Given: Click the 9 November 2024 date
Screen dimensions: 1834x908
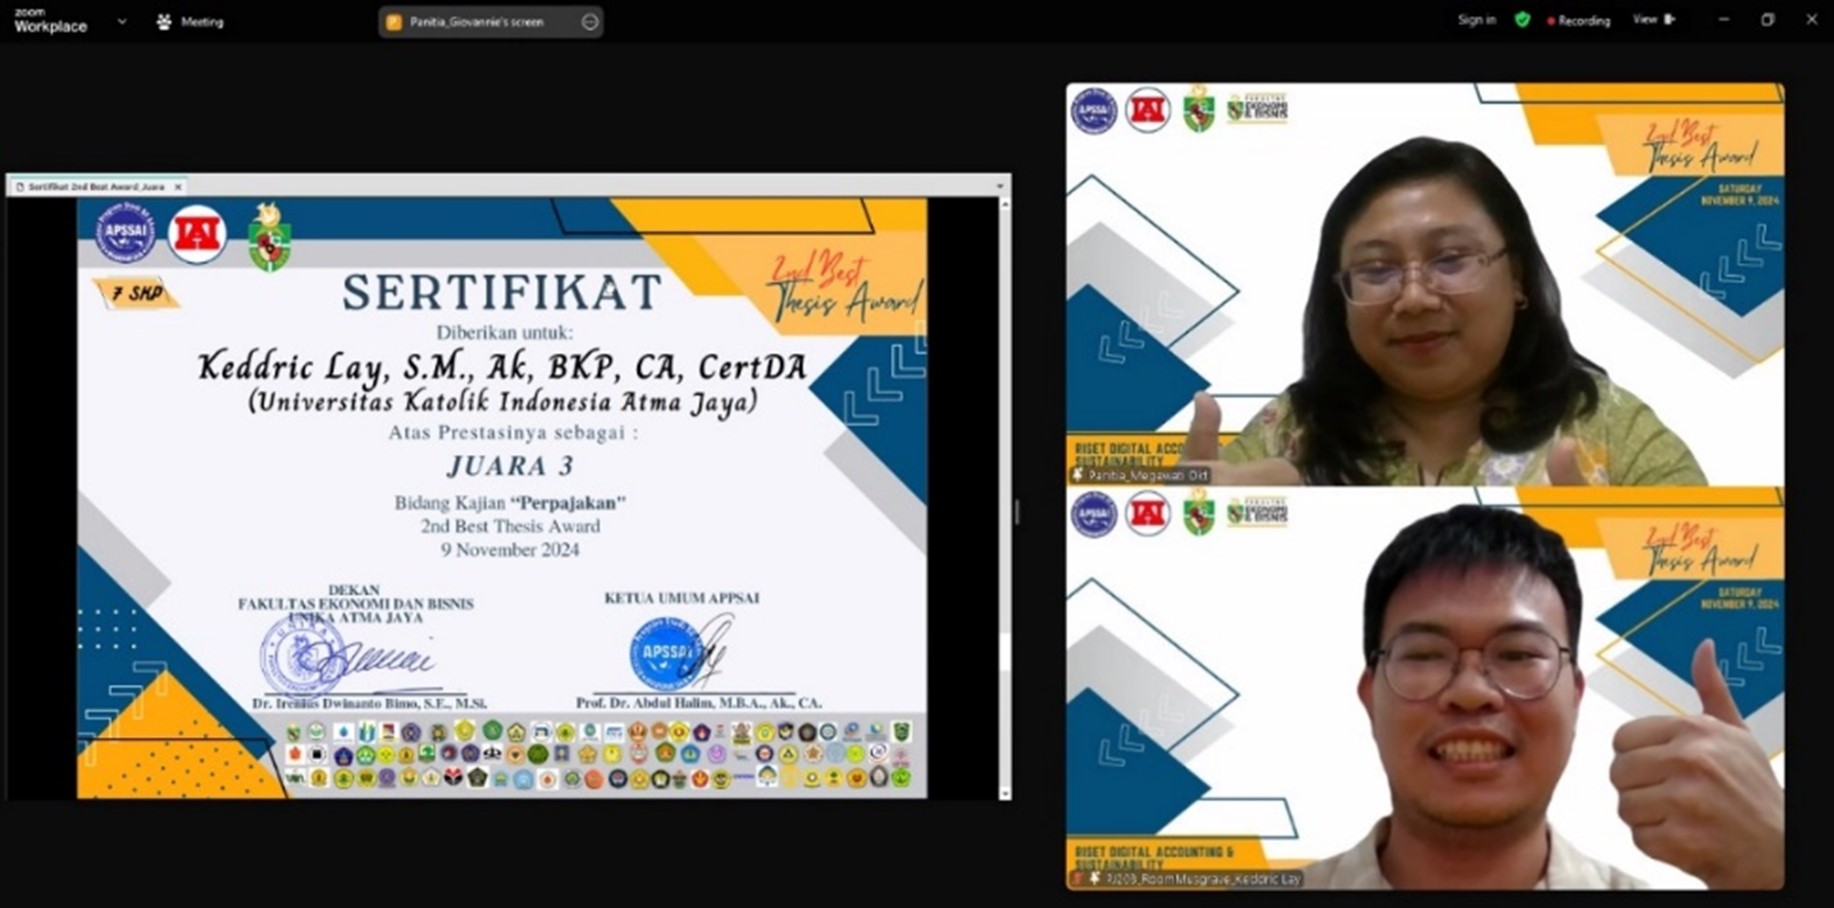Looking at the screenshot, I should (510, 549).
